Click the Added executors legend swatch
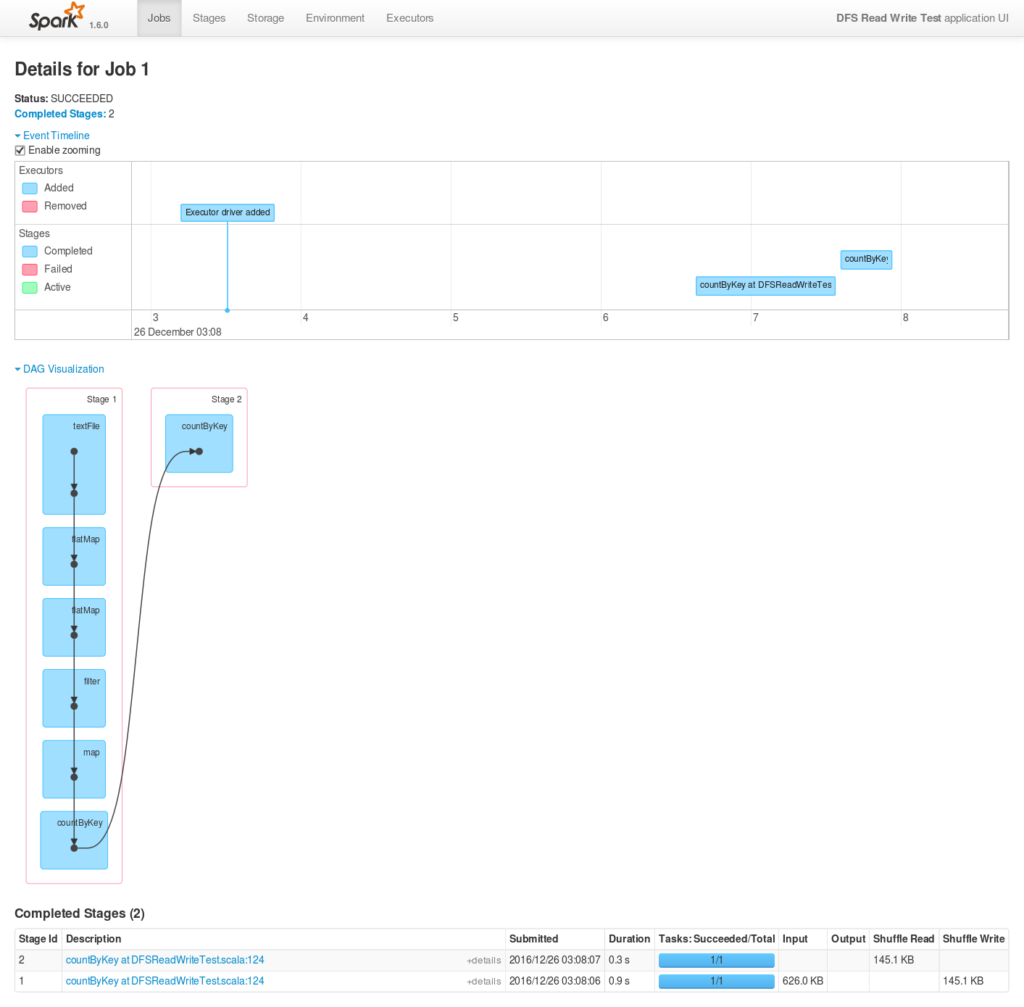 click(29, 188)
